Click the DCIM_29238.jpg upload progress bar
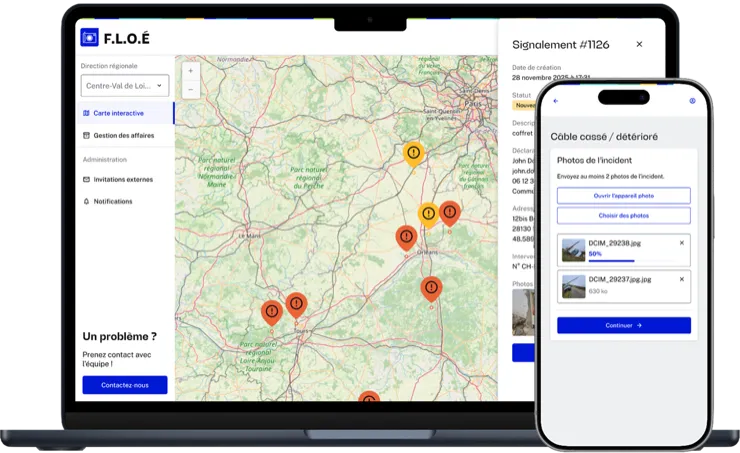Image resolution: width=740 pixels, height=453 pixels. coord(635,260)
